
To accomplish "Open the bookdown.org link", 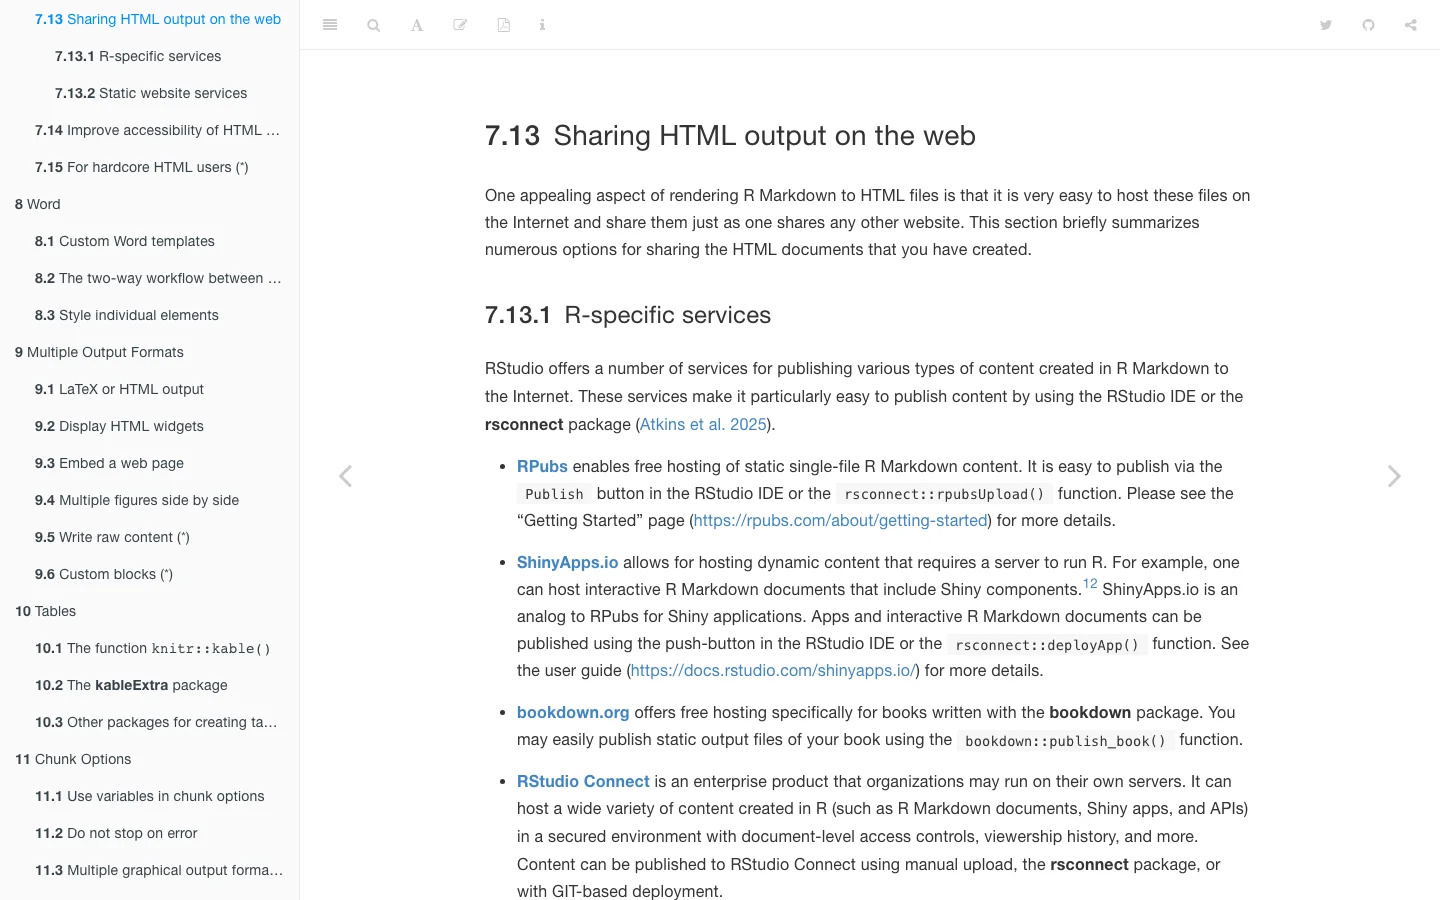I will click(573, 712).
